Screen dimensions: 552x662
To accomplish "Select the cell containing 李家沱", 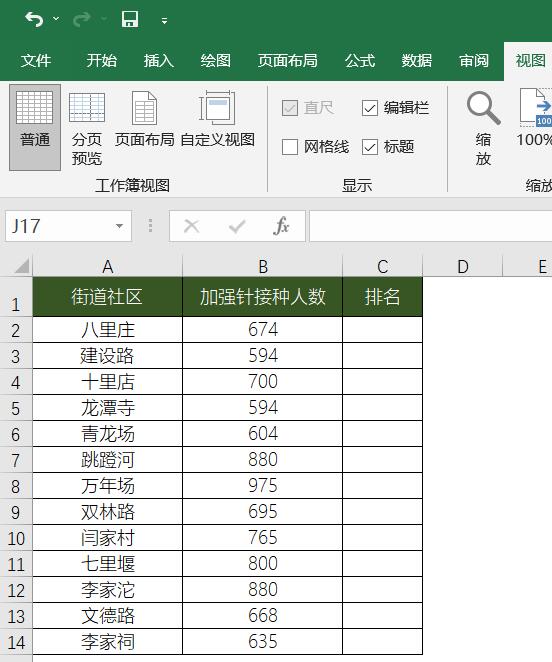I will pos(108,590).
